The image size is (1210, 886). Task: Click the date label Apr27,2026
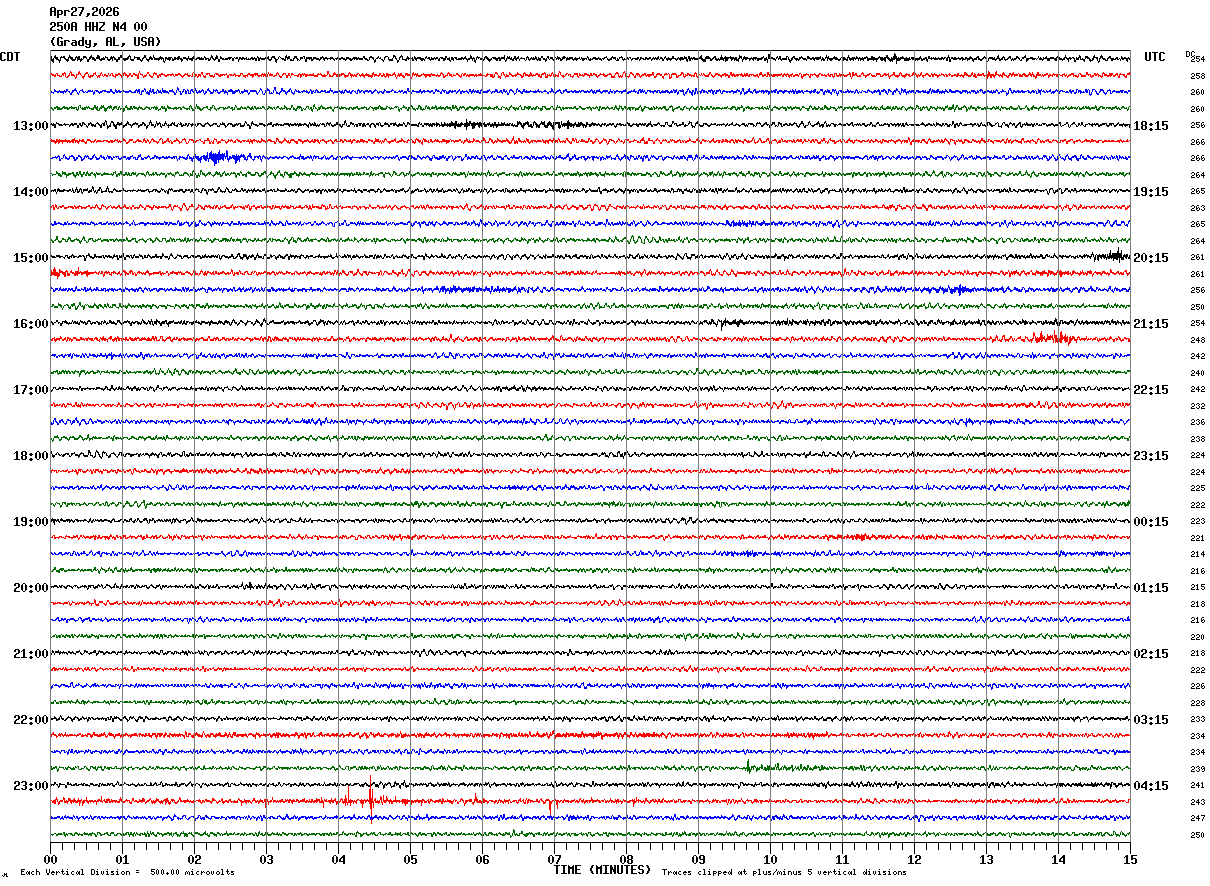coord(84,12)
